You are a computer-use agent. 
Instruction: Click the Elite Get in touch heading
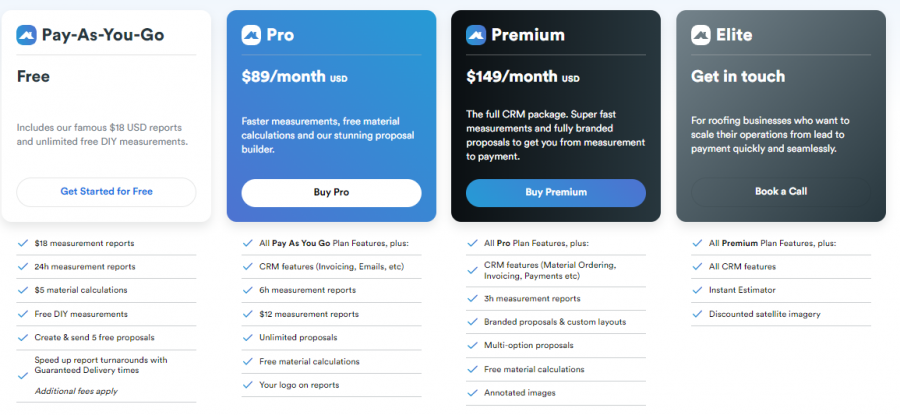point(738,76)
